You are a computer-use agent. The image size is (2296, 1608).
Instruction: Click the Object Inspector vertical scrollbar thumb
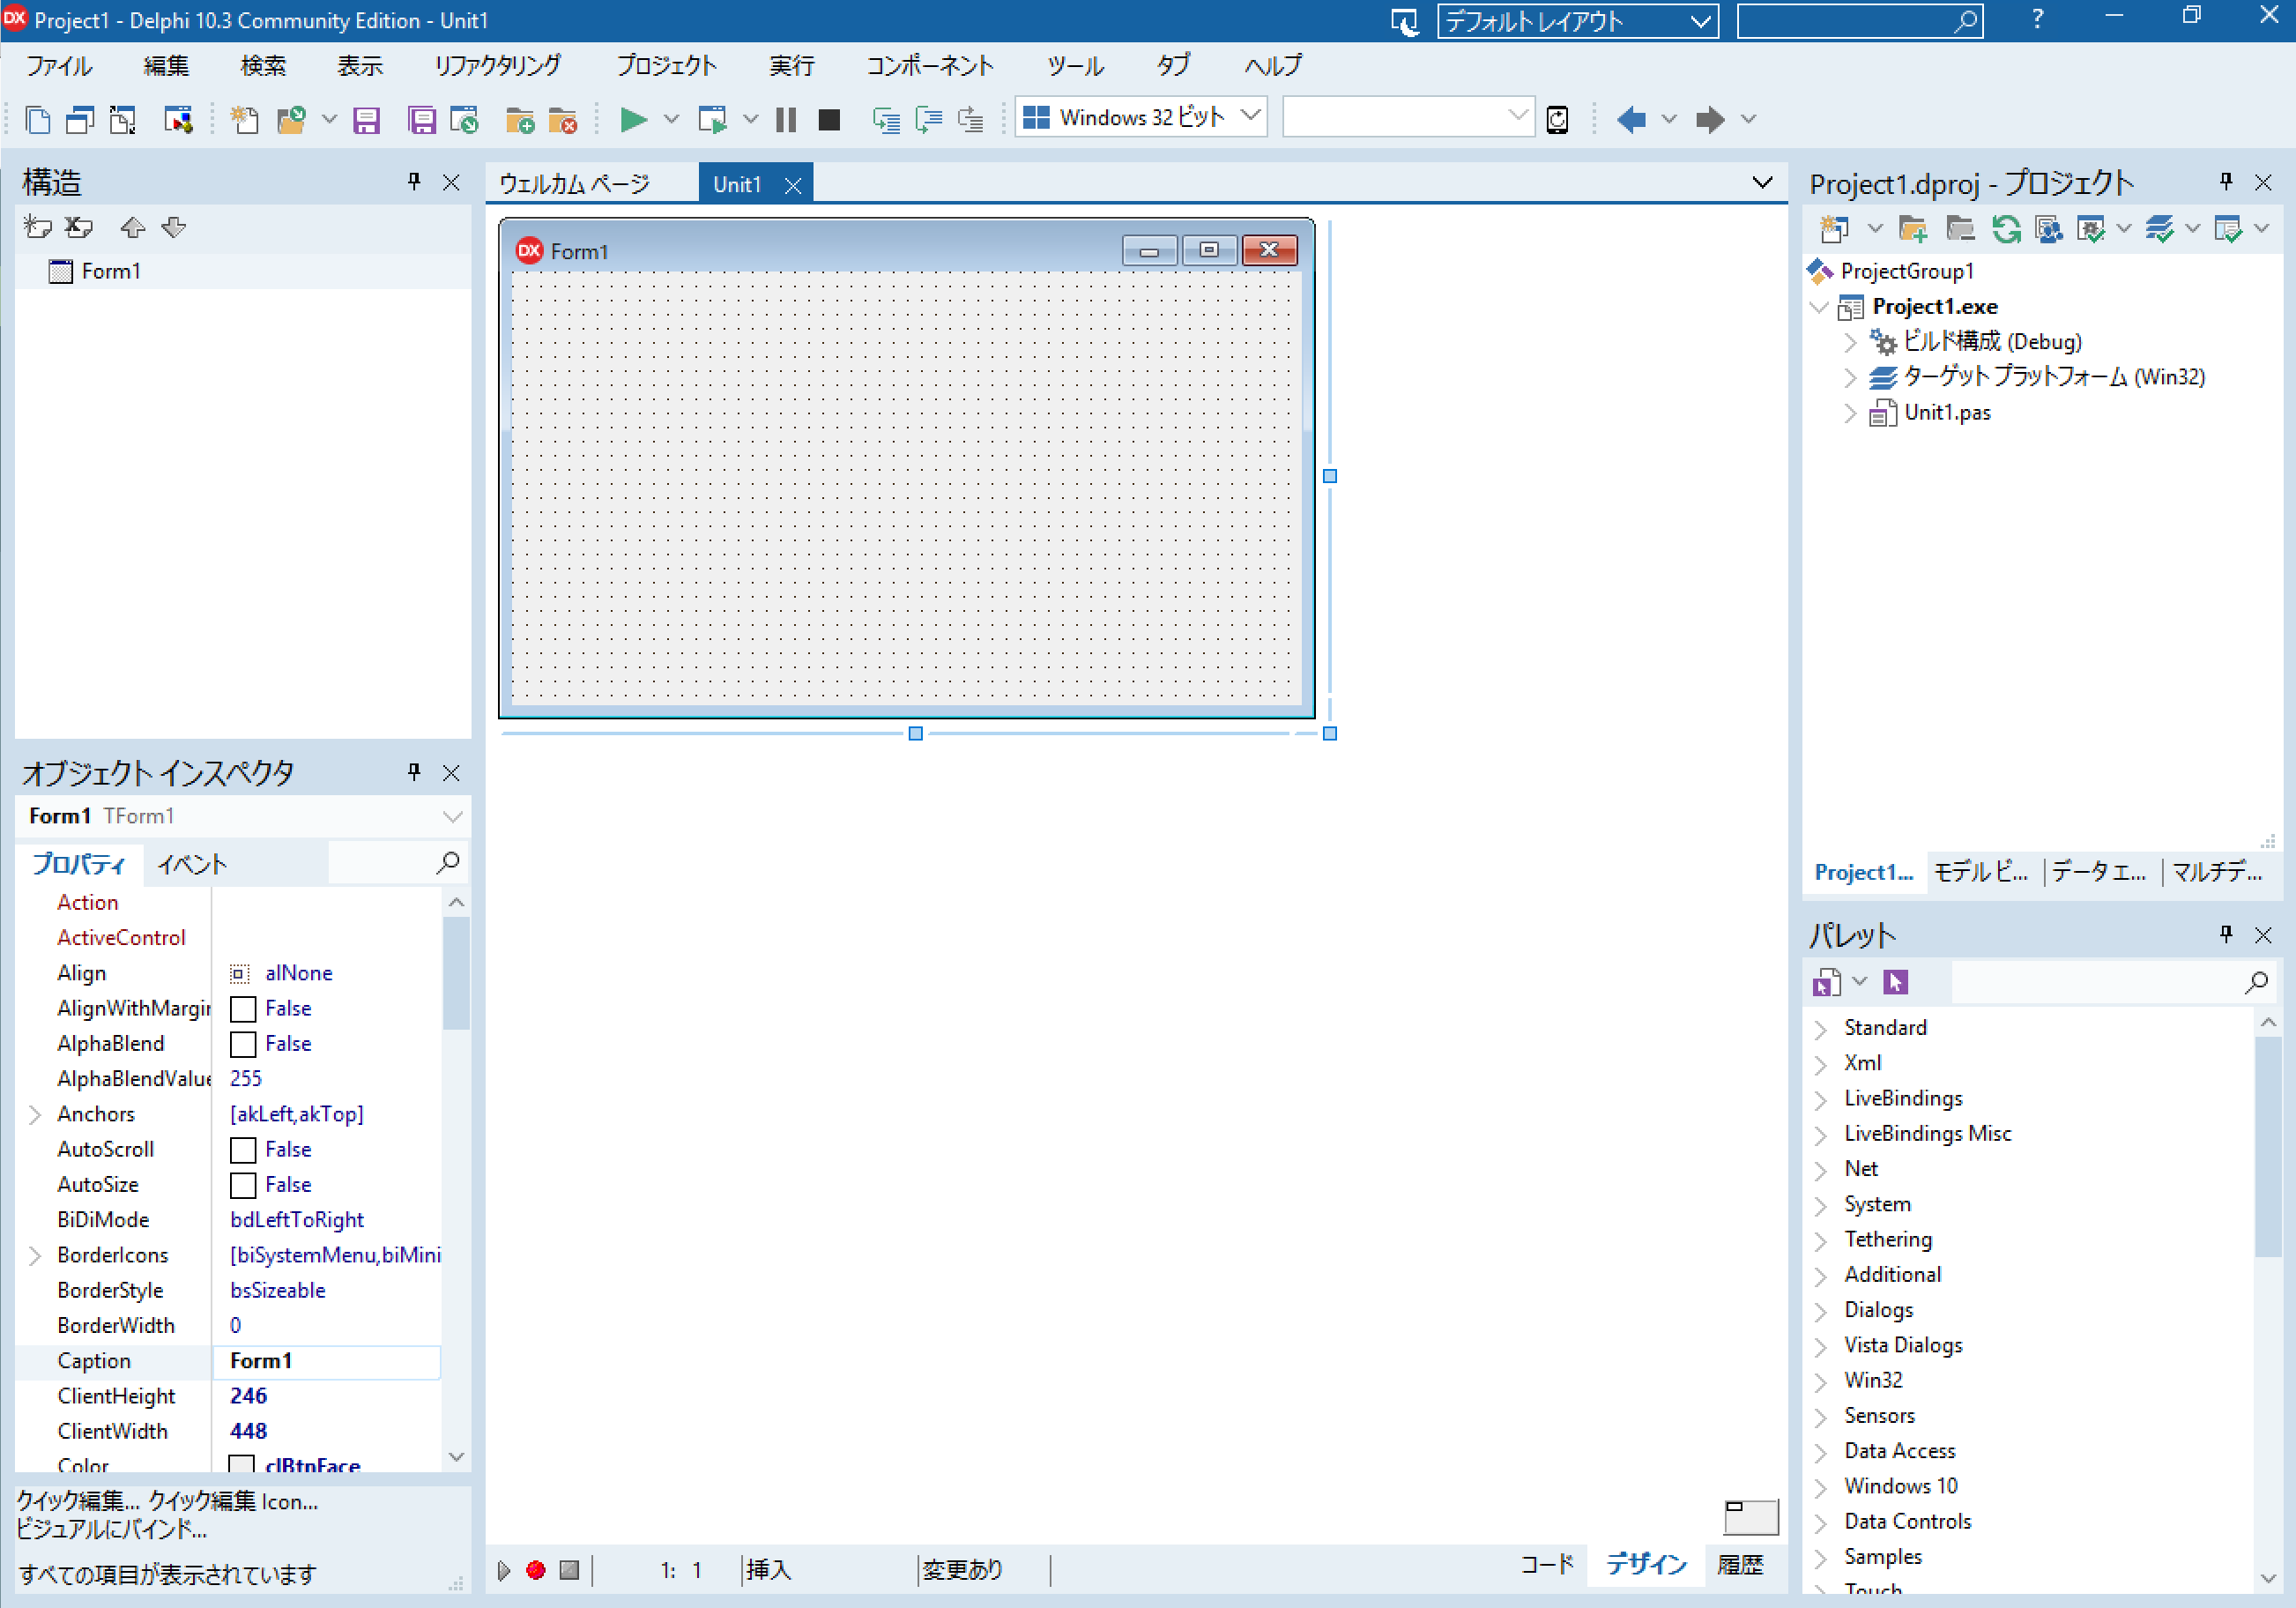point(456,973)
